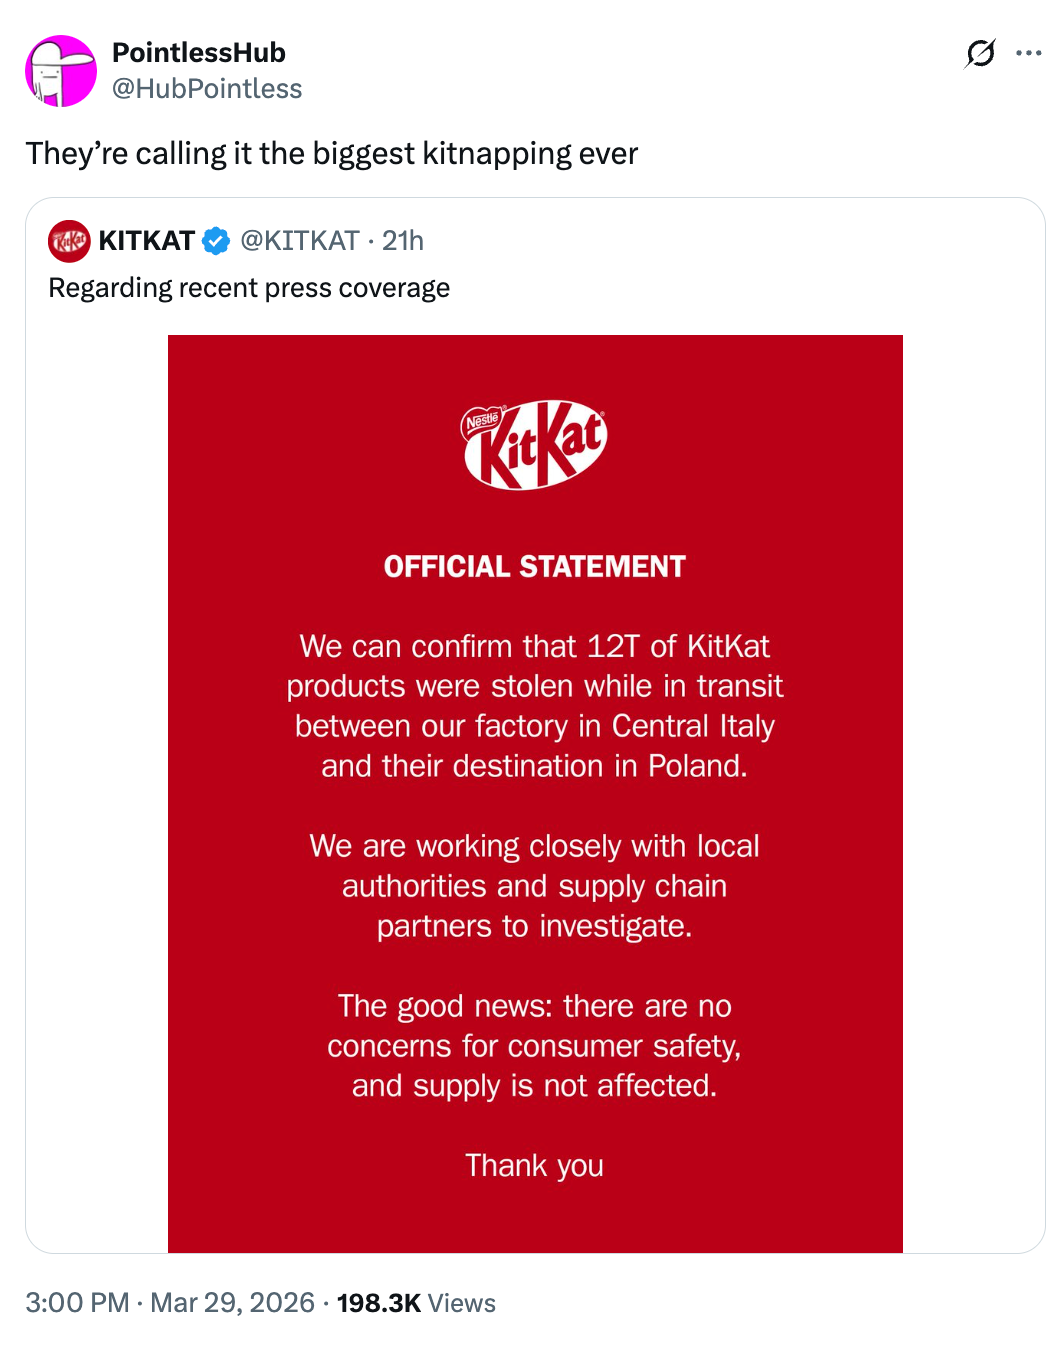Click the 21h timestamp on quoted tweet

point(405,240)
